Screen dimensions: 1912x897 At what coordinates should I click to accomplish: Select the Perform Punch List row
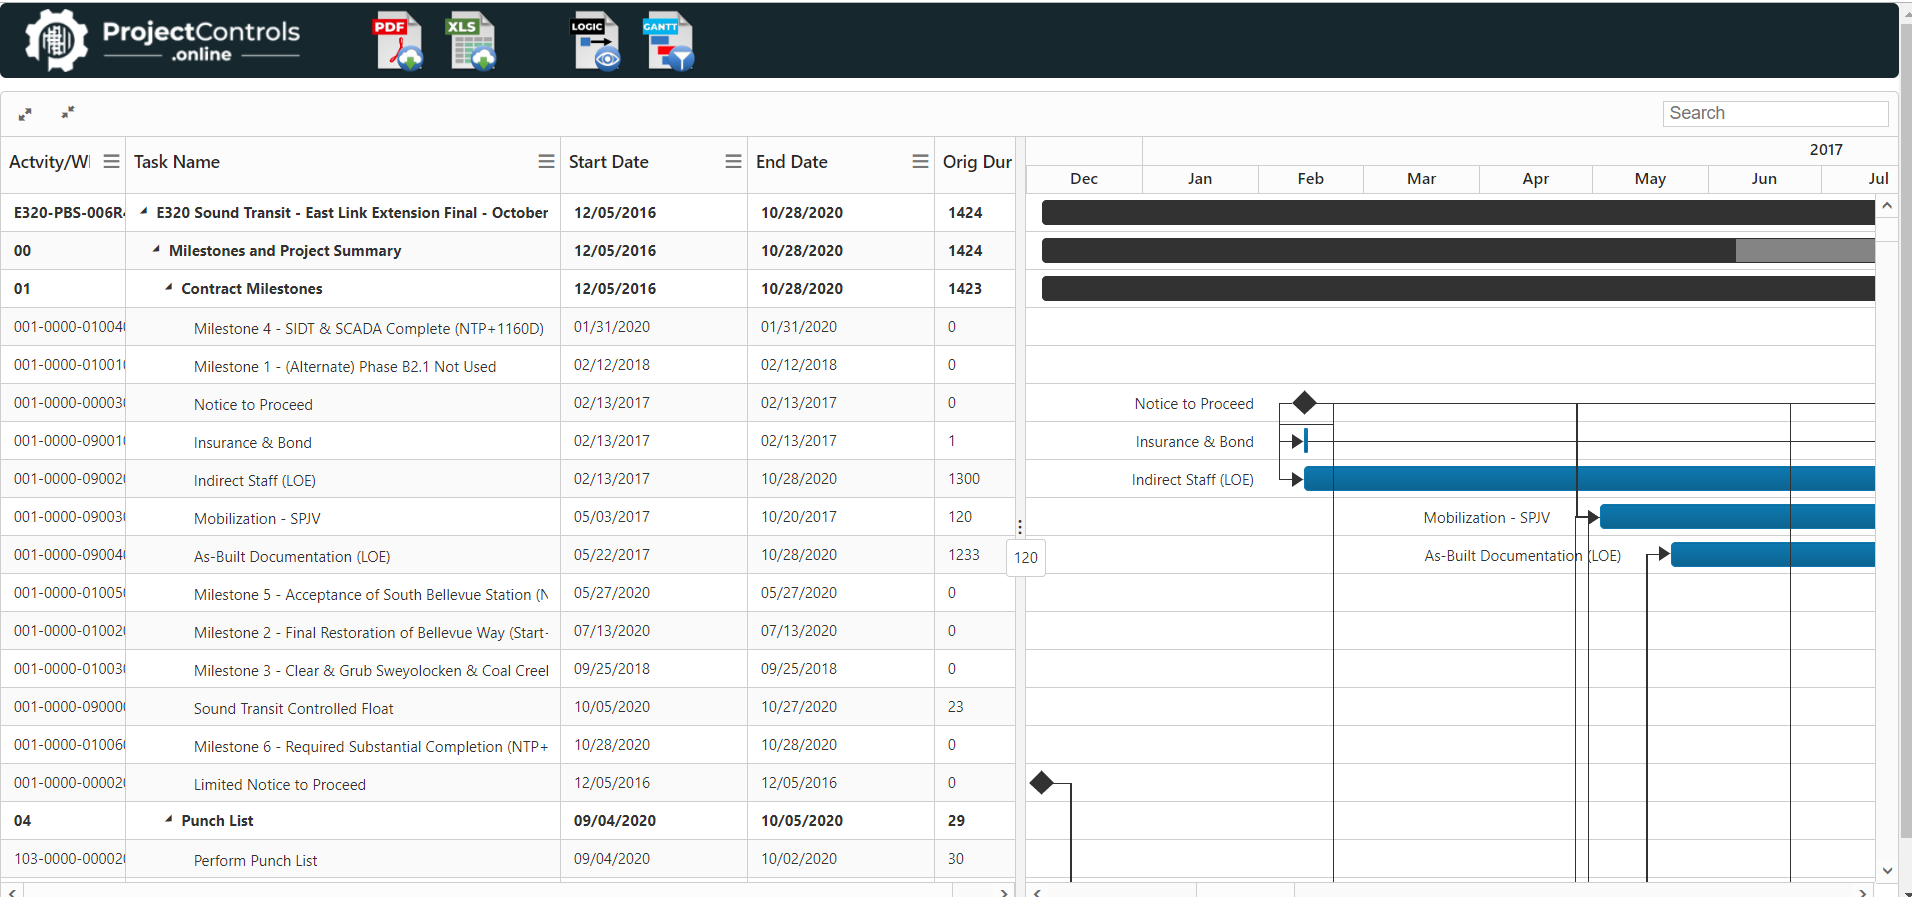point(507,859)
